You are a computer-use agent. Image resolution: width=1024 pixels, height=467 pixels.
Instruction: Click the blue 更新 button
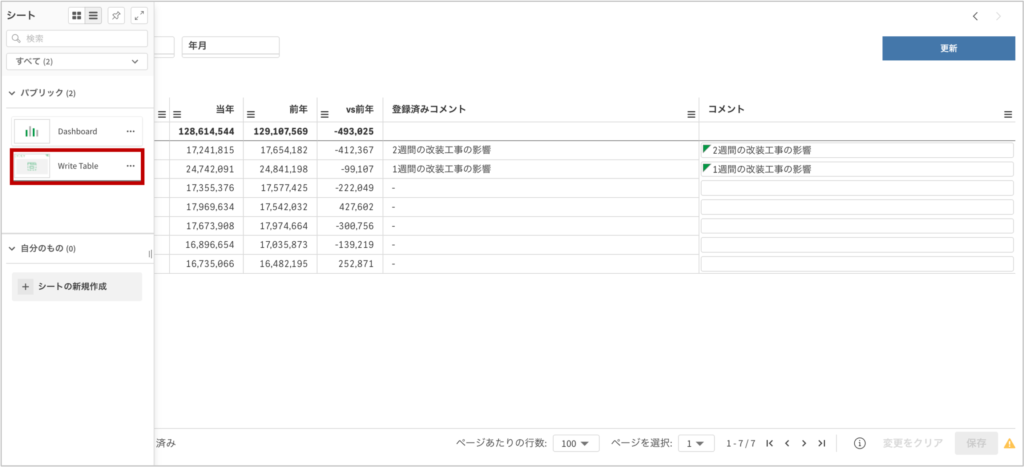point(948,48)
